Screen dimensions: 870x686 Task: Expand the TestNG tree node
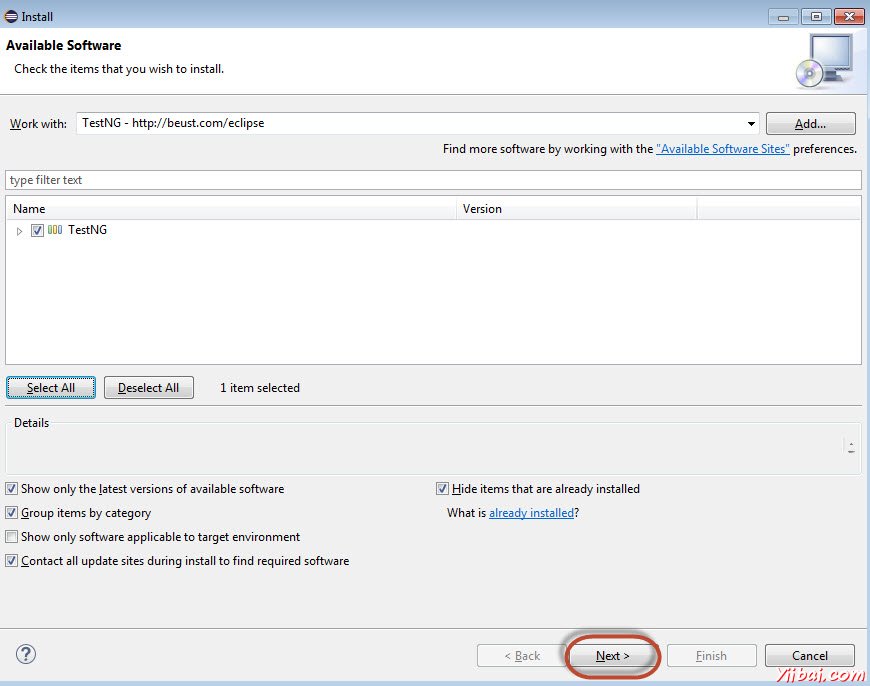coord(18,230)
